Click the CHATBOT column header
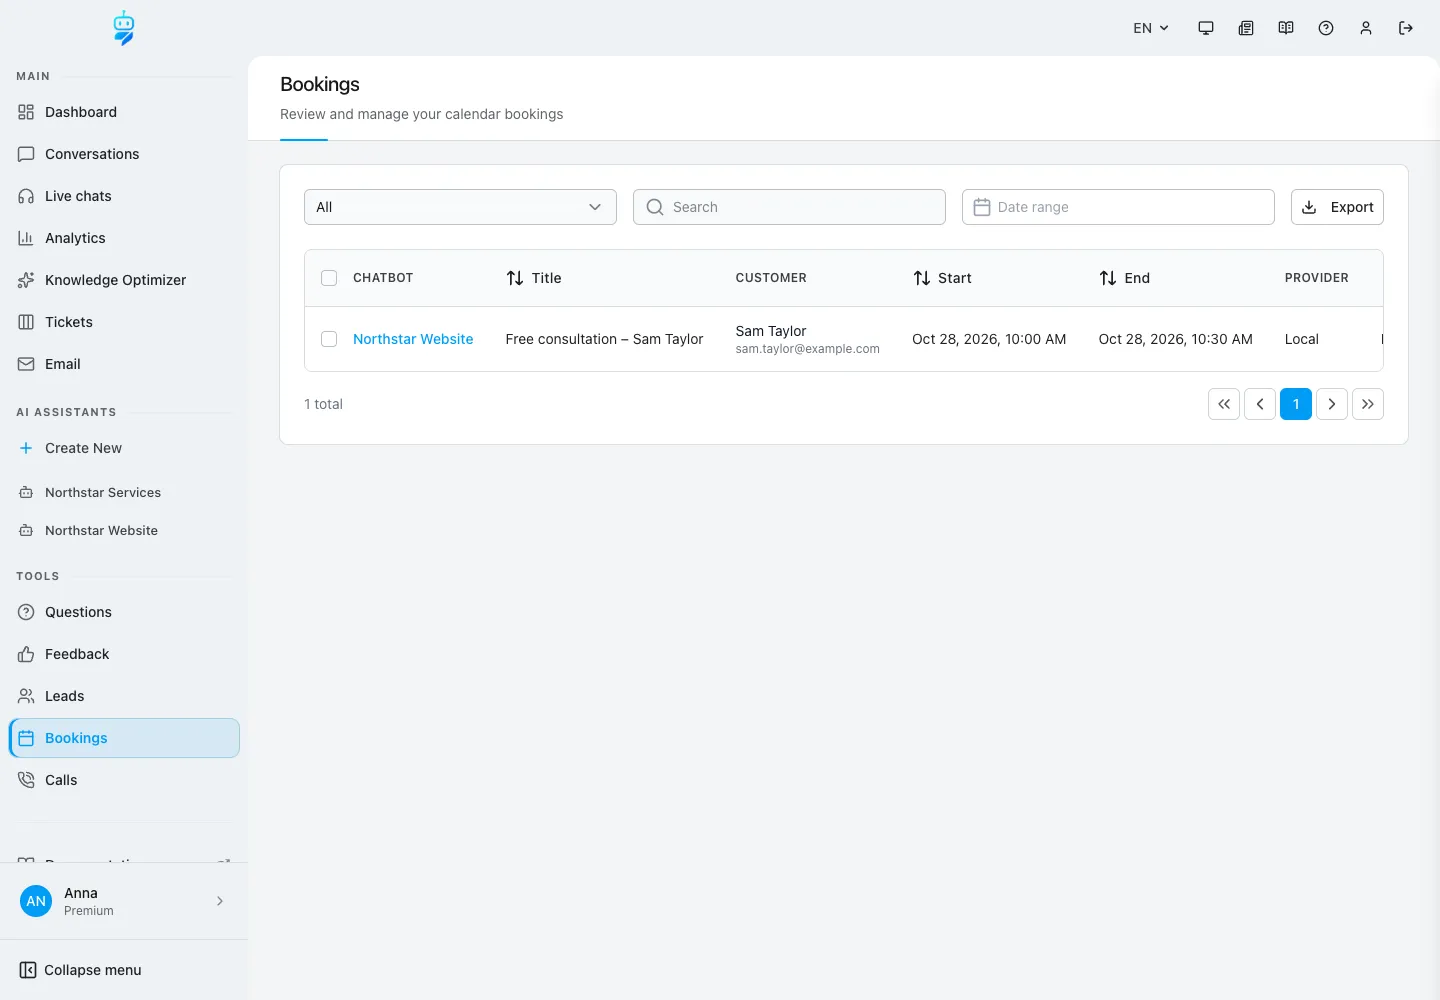Viewport: 1440px width, 1000px height. (x=383, y=278)
